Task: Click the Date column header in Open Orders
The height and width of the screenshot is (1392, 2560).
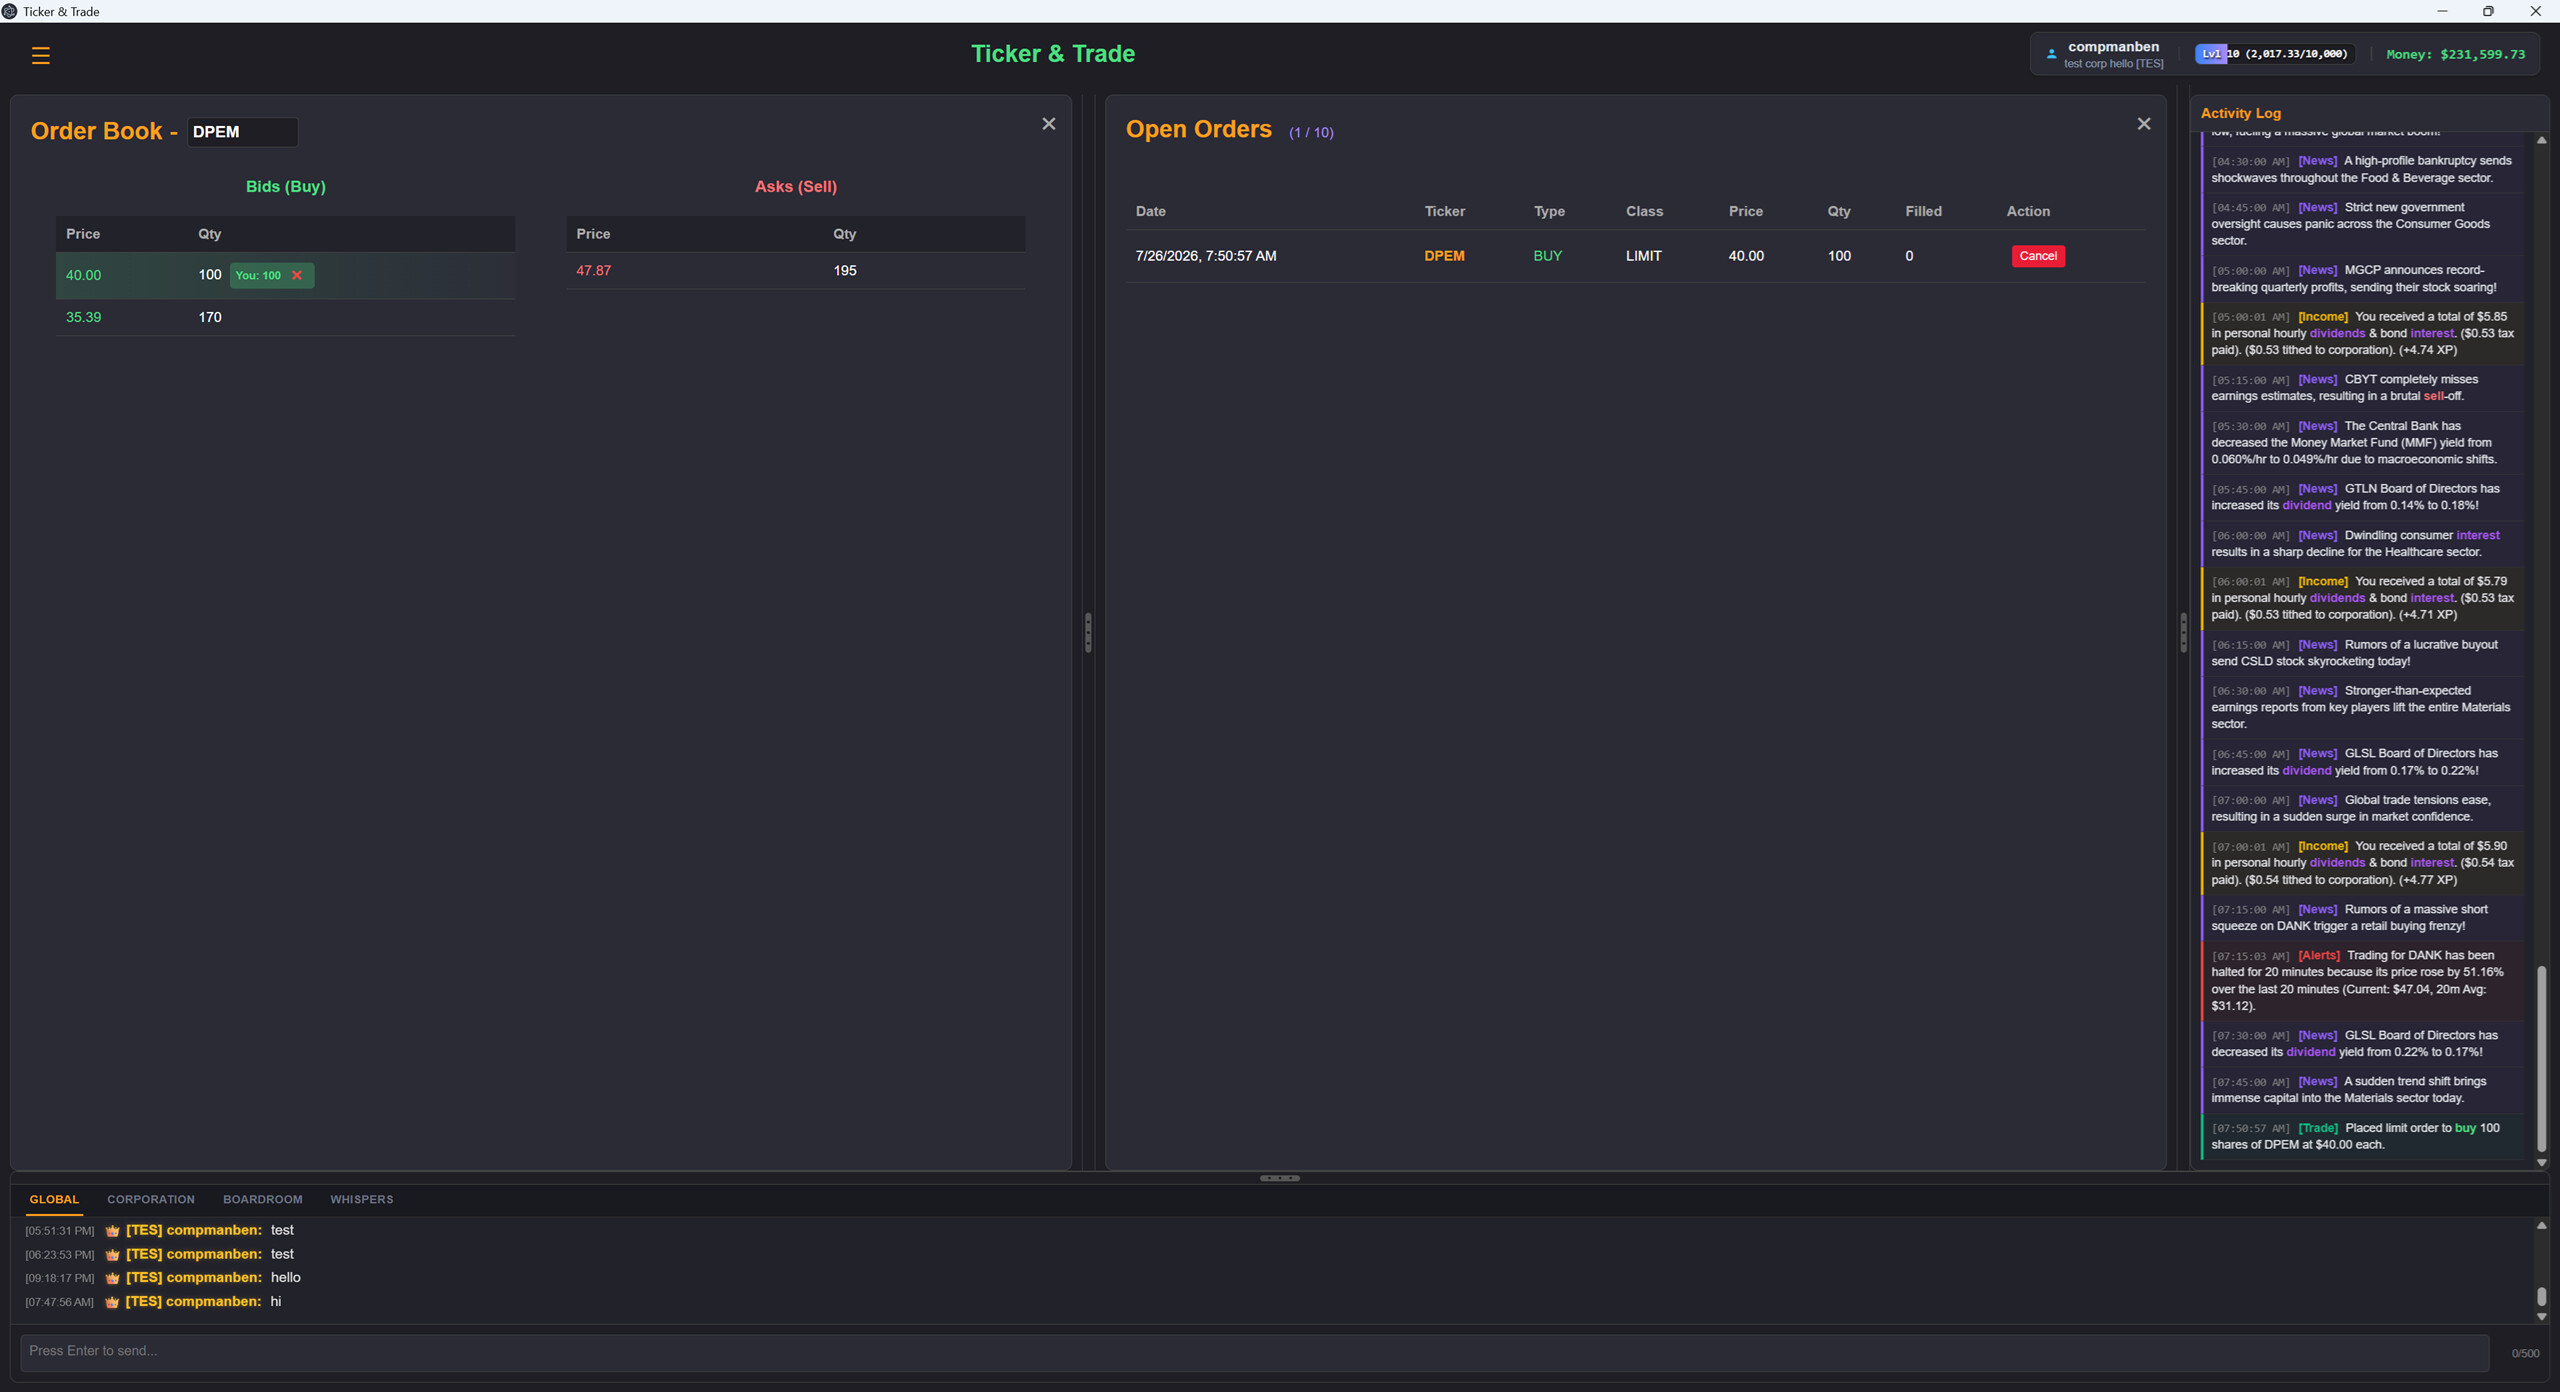Action: [1150, 211]
